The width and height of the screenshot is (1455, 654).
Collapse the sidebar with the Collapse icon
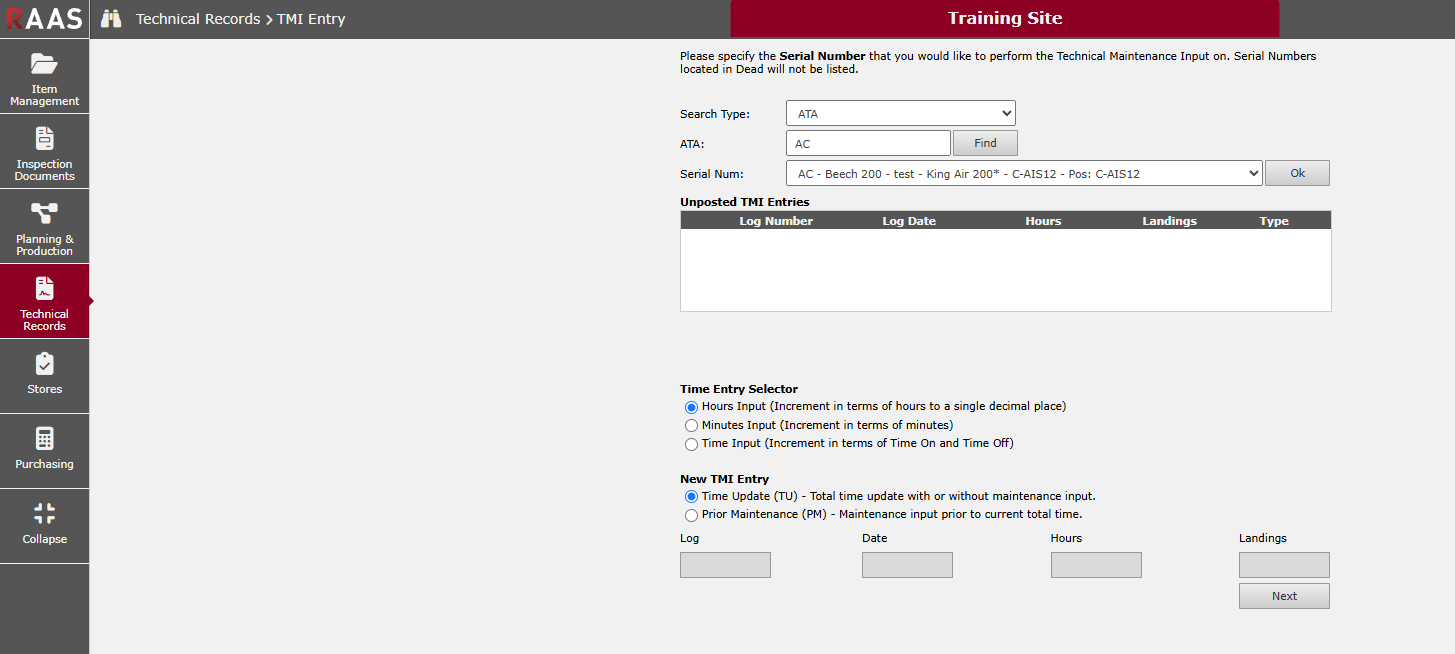tap(44, 515)
